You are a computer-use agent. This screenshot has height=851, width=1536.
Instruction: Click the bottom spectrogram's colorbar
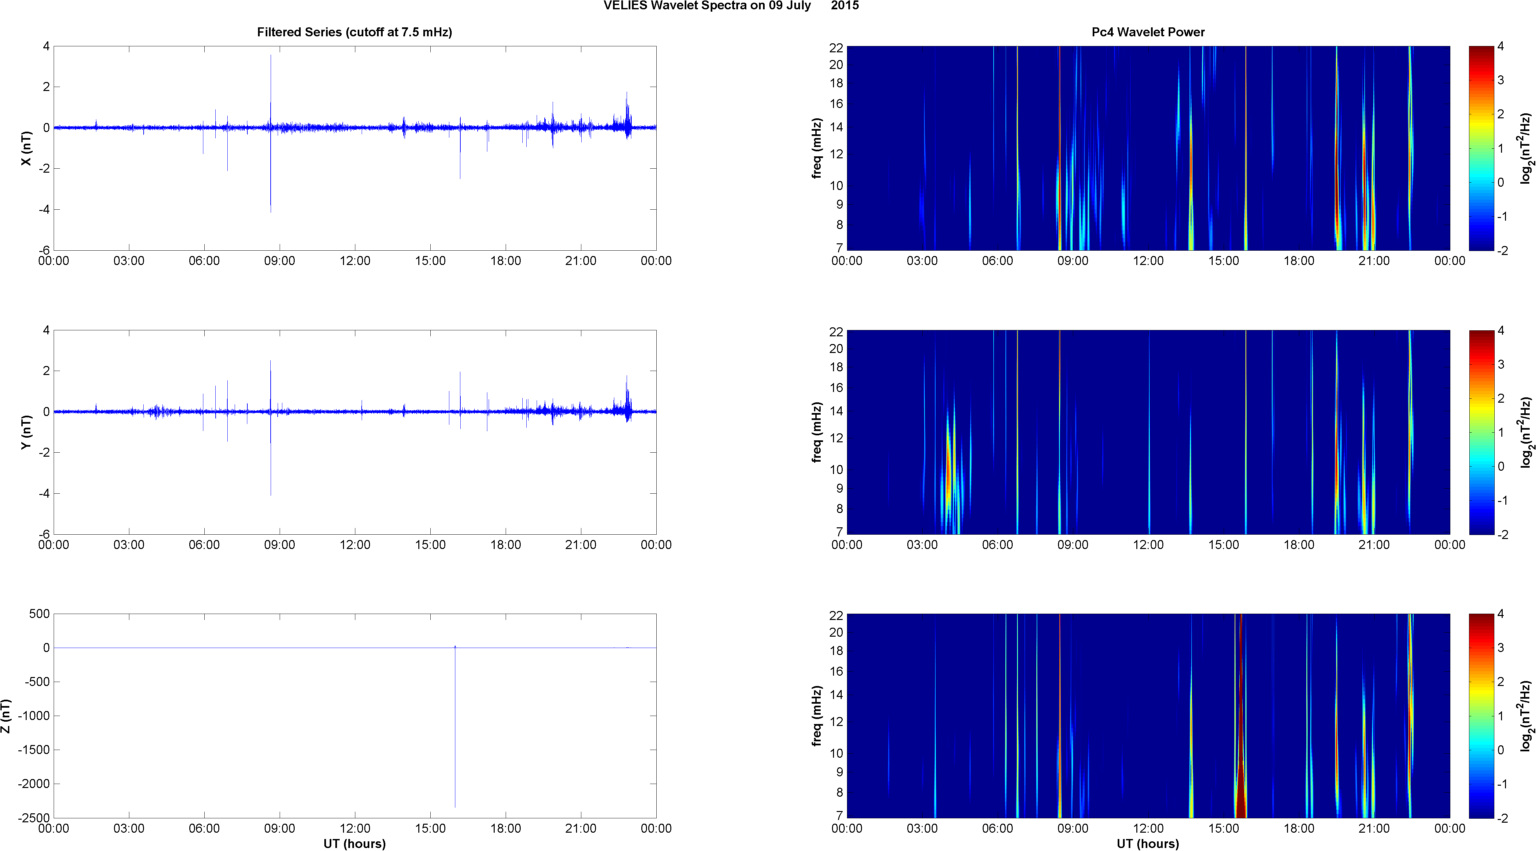click(1481, 716)
